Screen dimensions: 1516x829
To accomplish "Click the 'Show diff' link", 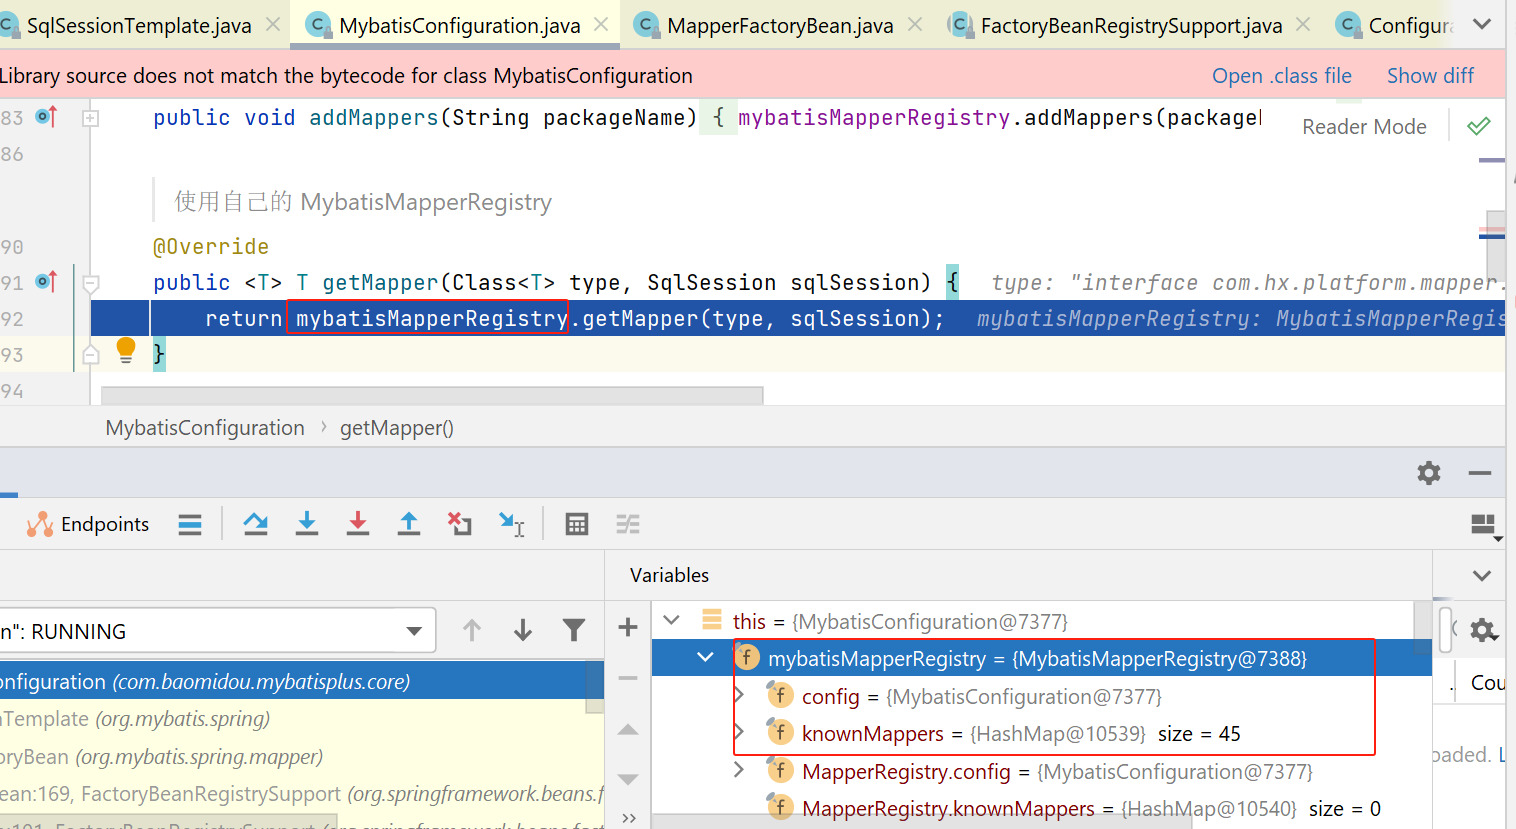I will coord(1429,76).
